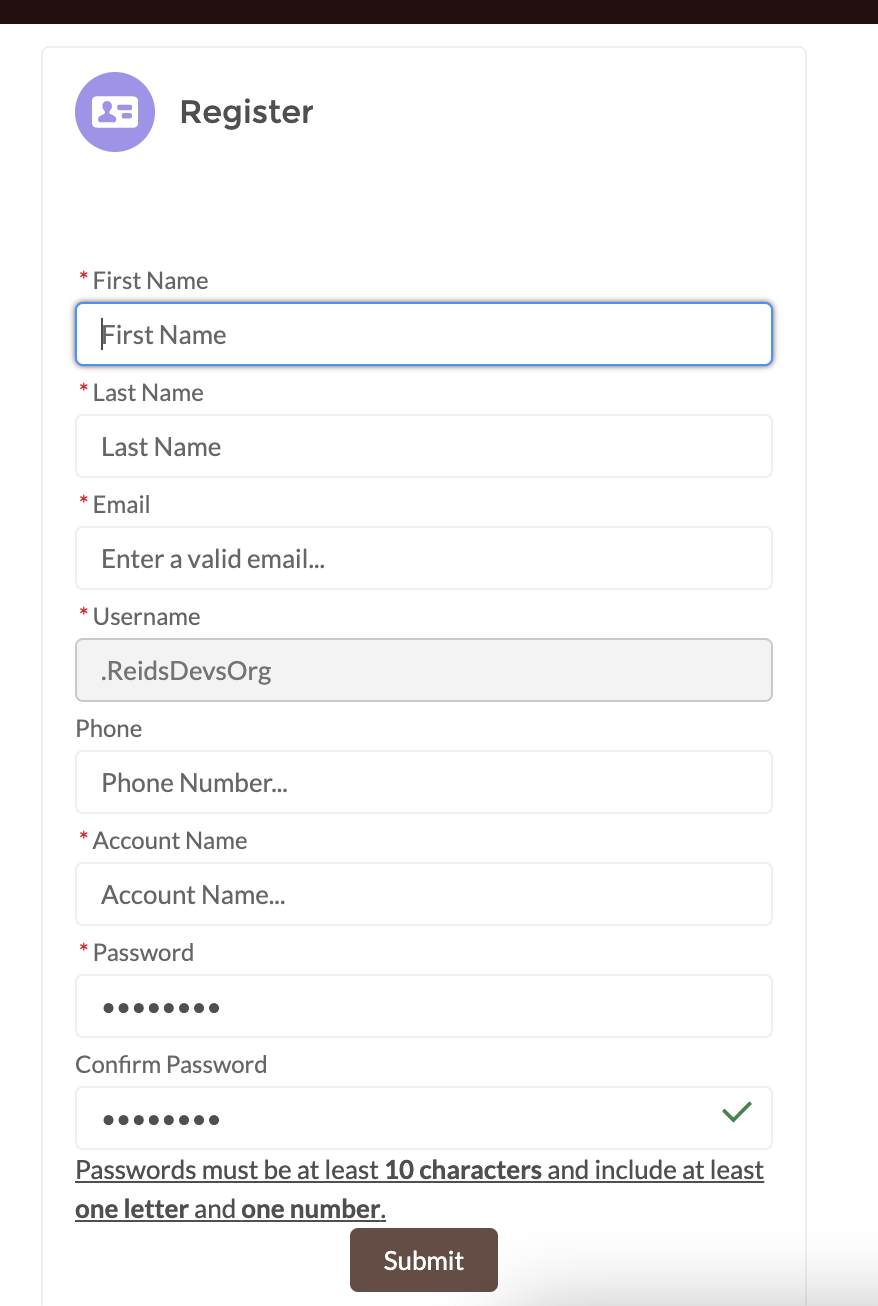This screenshot has width=878, height=1306.
Task: Select the Phone Number input field
Action: pos(423,782)
